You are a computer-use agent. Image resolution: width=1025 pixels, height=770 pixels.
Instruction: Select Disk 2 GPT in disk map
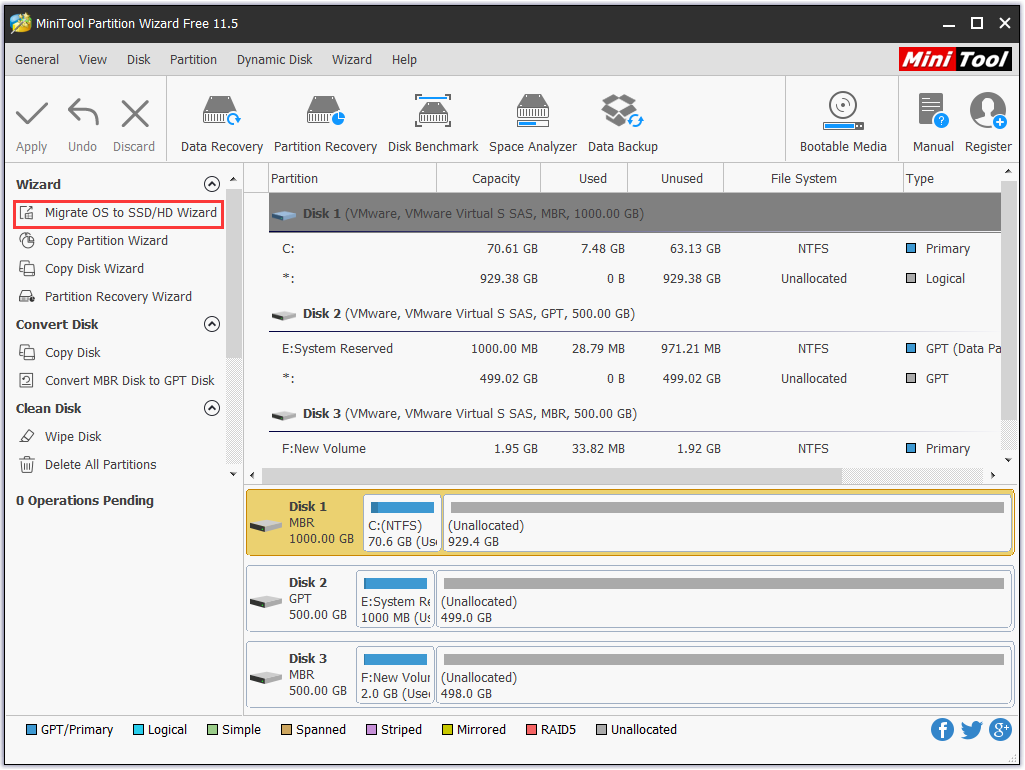301,599
